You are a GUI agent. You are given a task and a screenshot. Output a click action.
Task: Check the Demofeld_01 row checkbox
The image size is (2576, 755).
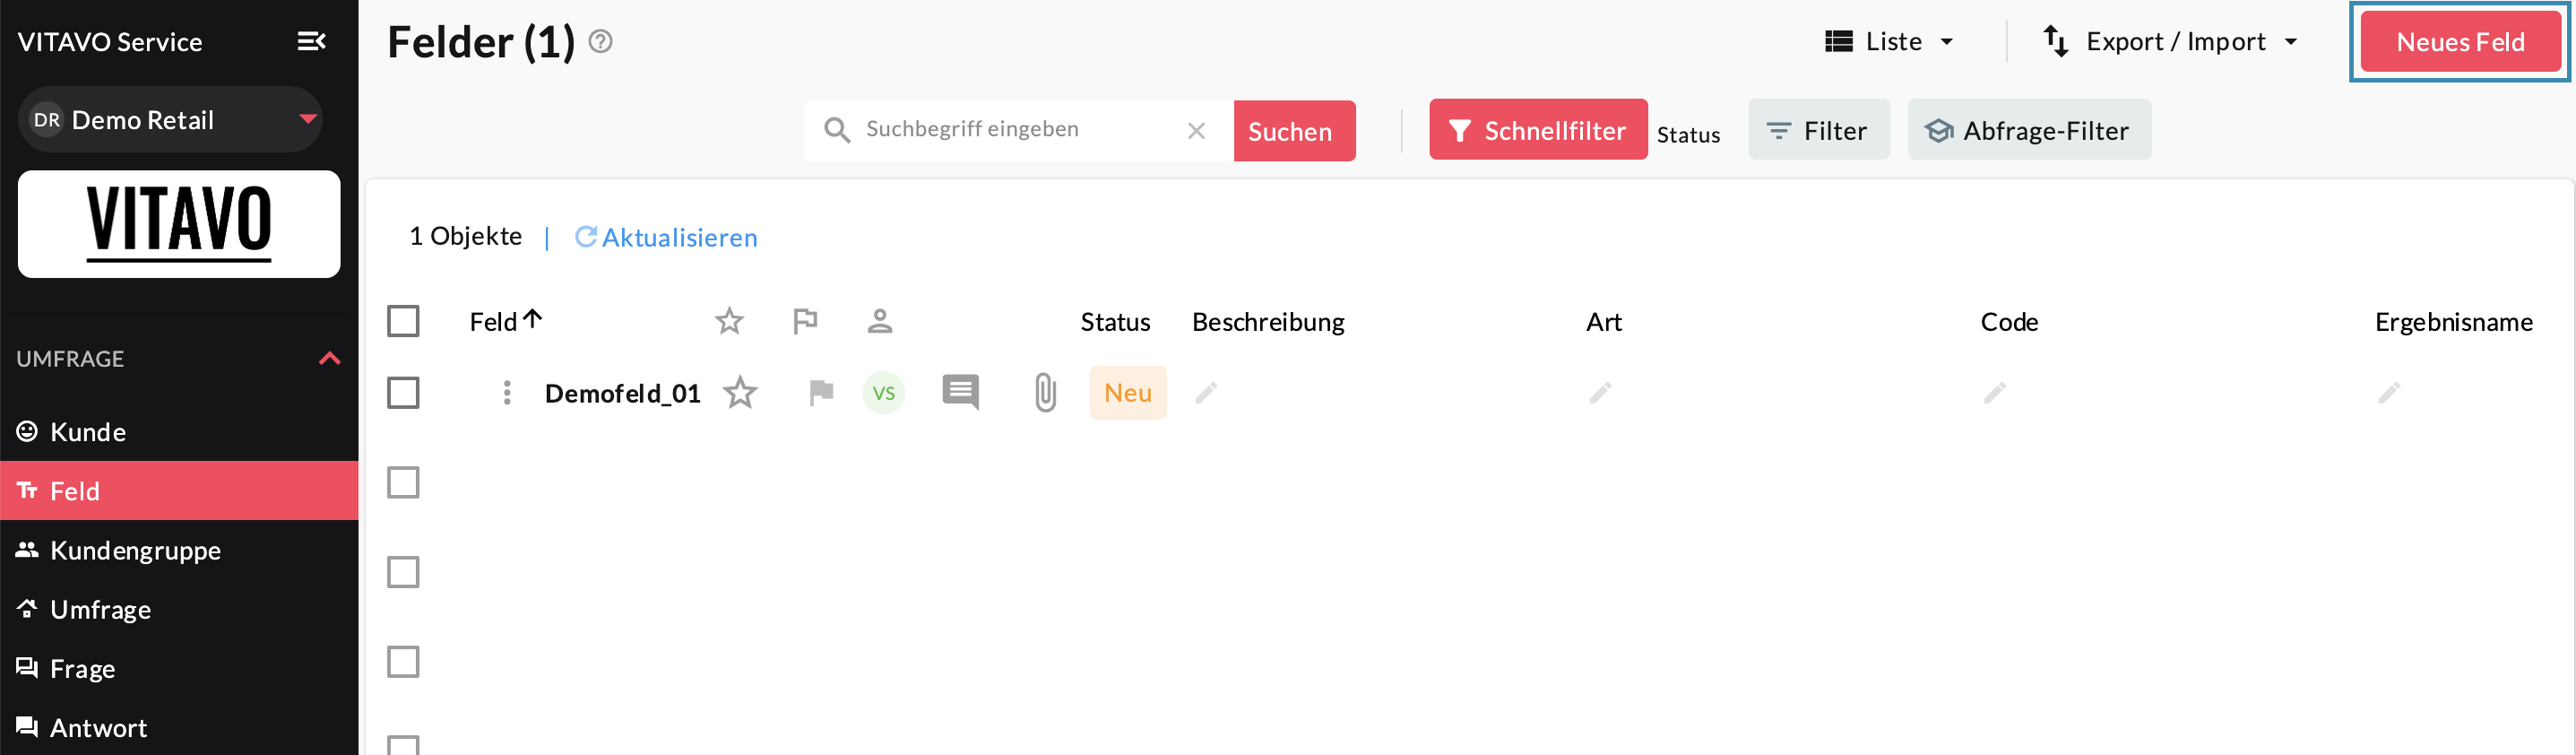click(x=403, y=393)
